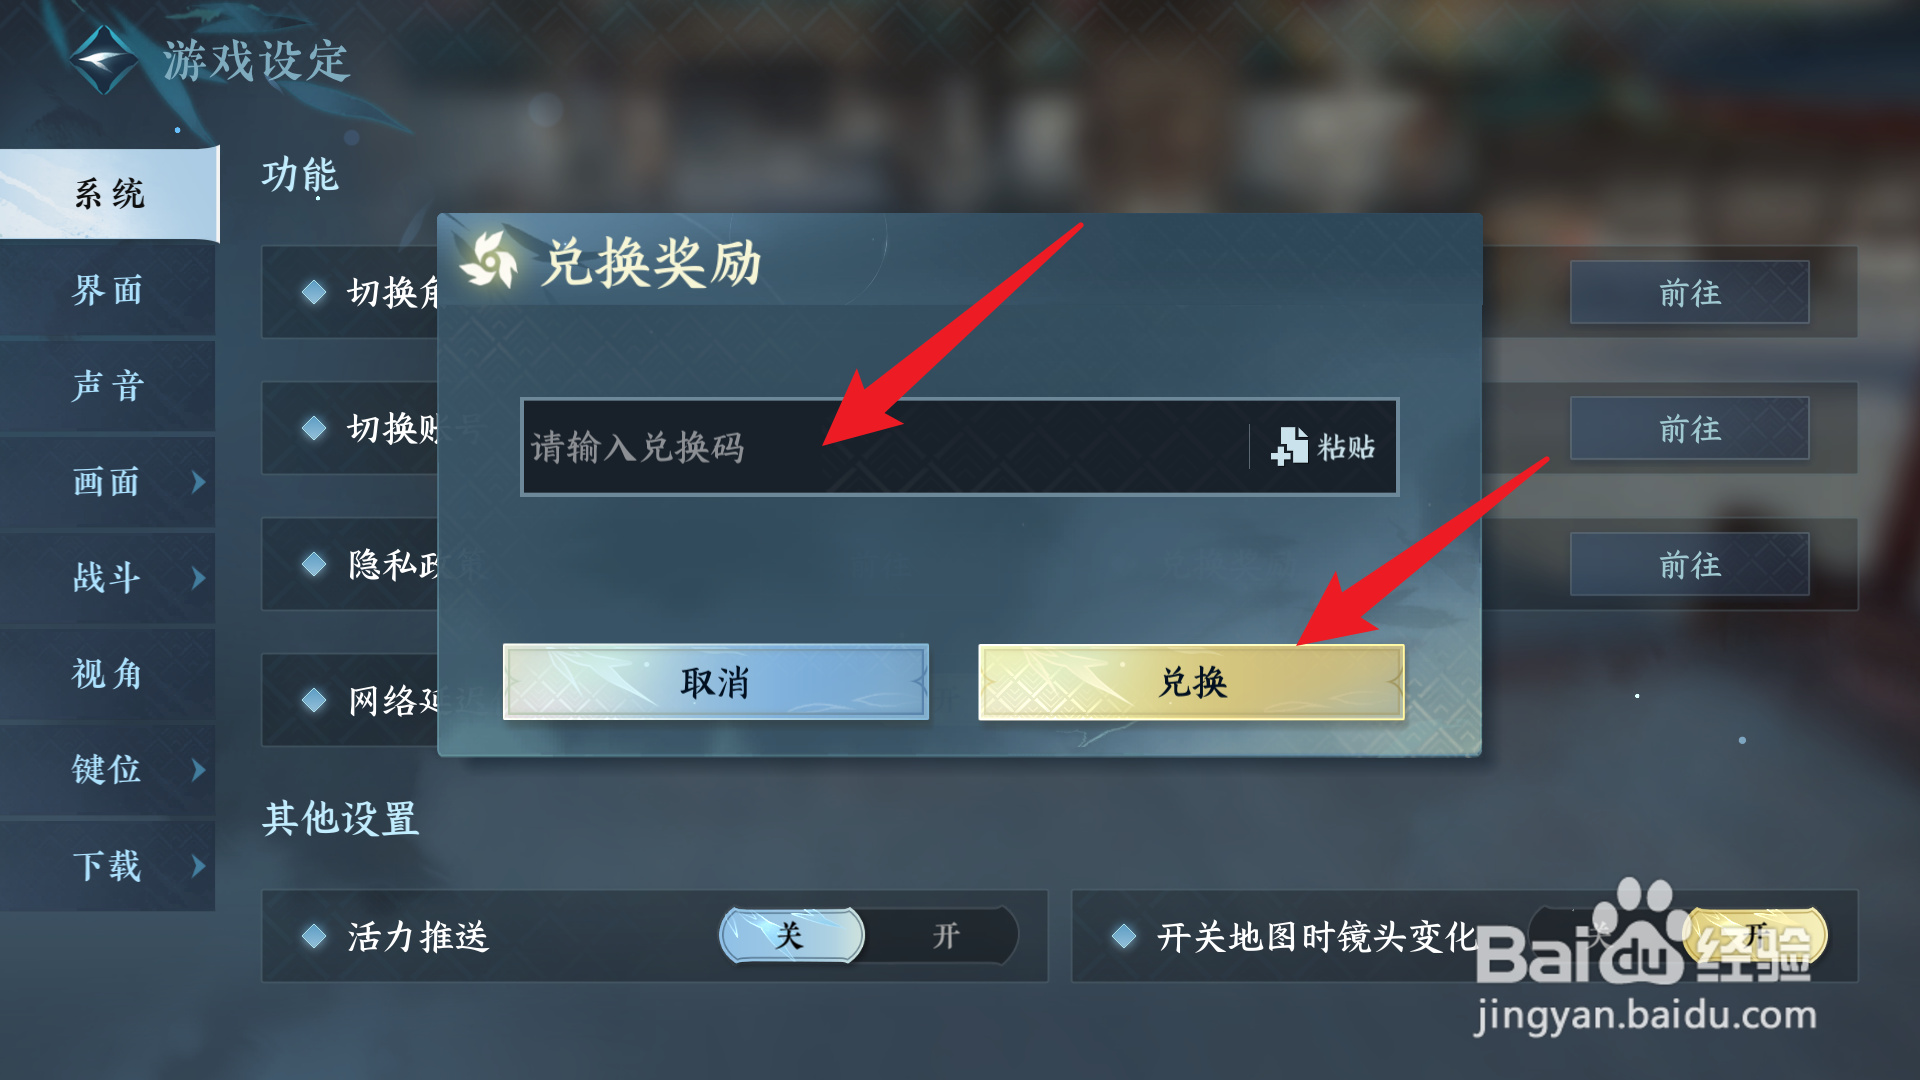Click the pinwheel icon beside 兑换奖励

click(490, 262)
